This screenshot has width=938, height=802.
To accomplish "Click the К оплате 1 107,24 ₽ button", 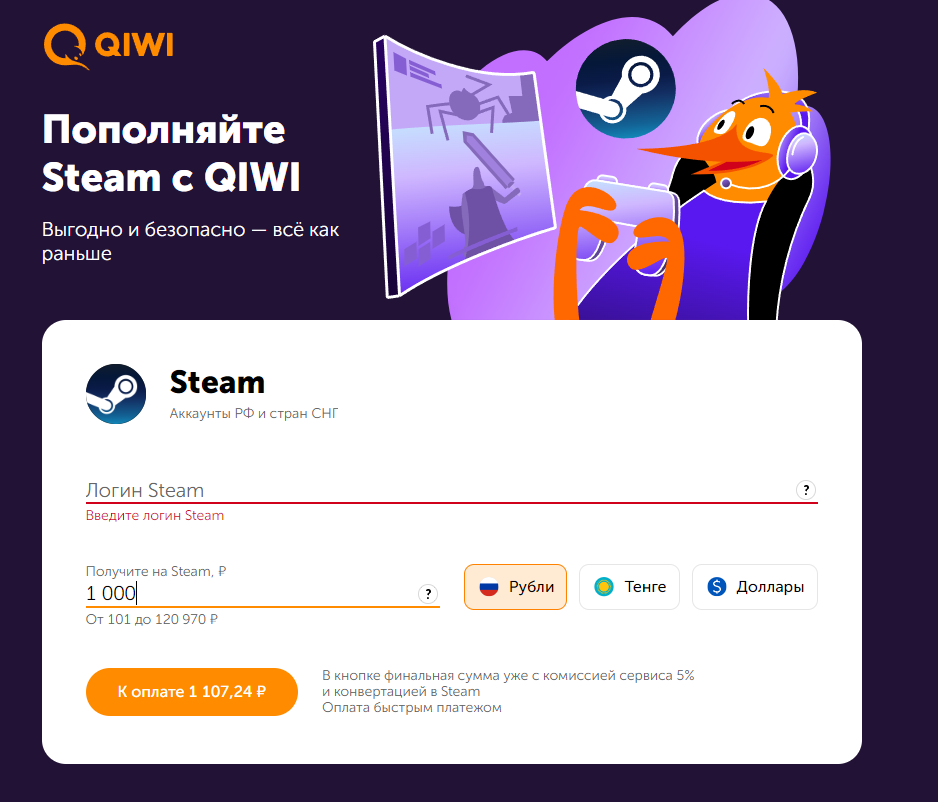I will click(191, 692).
